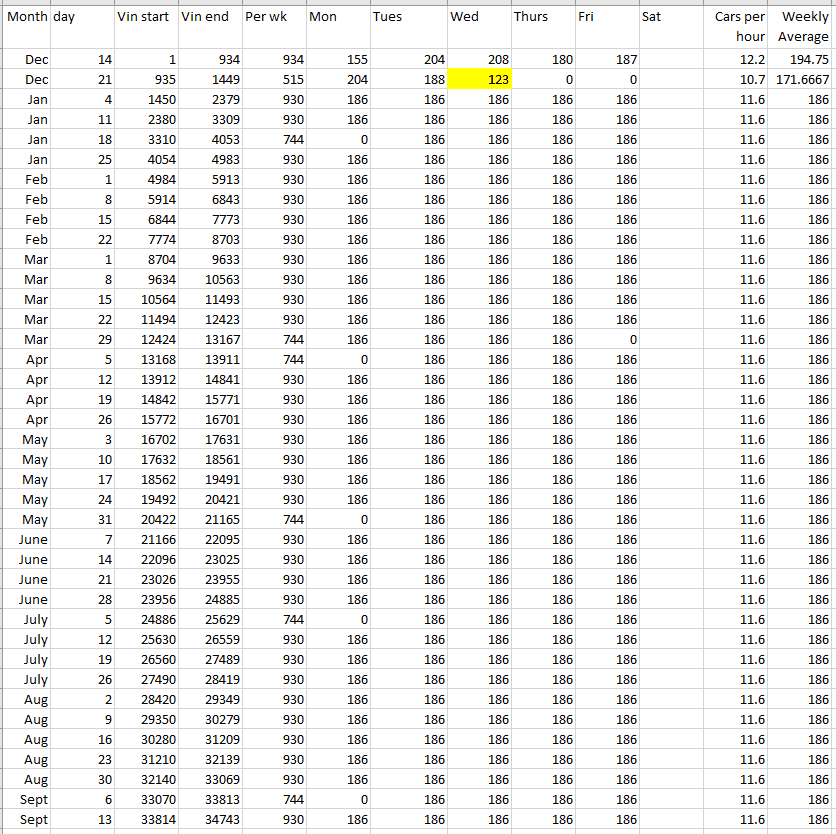Select the Wed cell showing 208
Viewport: 836px width, 834px height.
(x=479, y=60)
